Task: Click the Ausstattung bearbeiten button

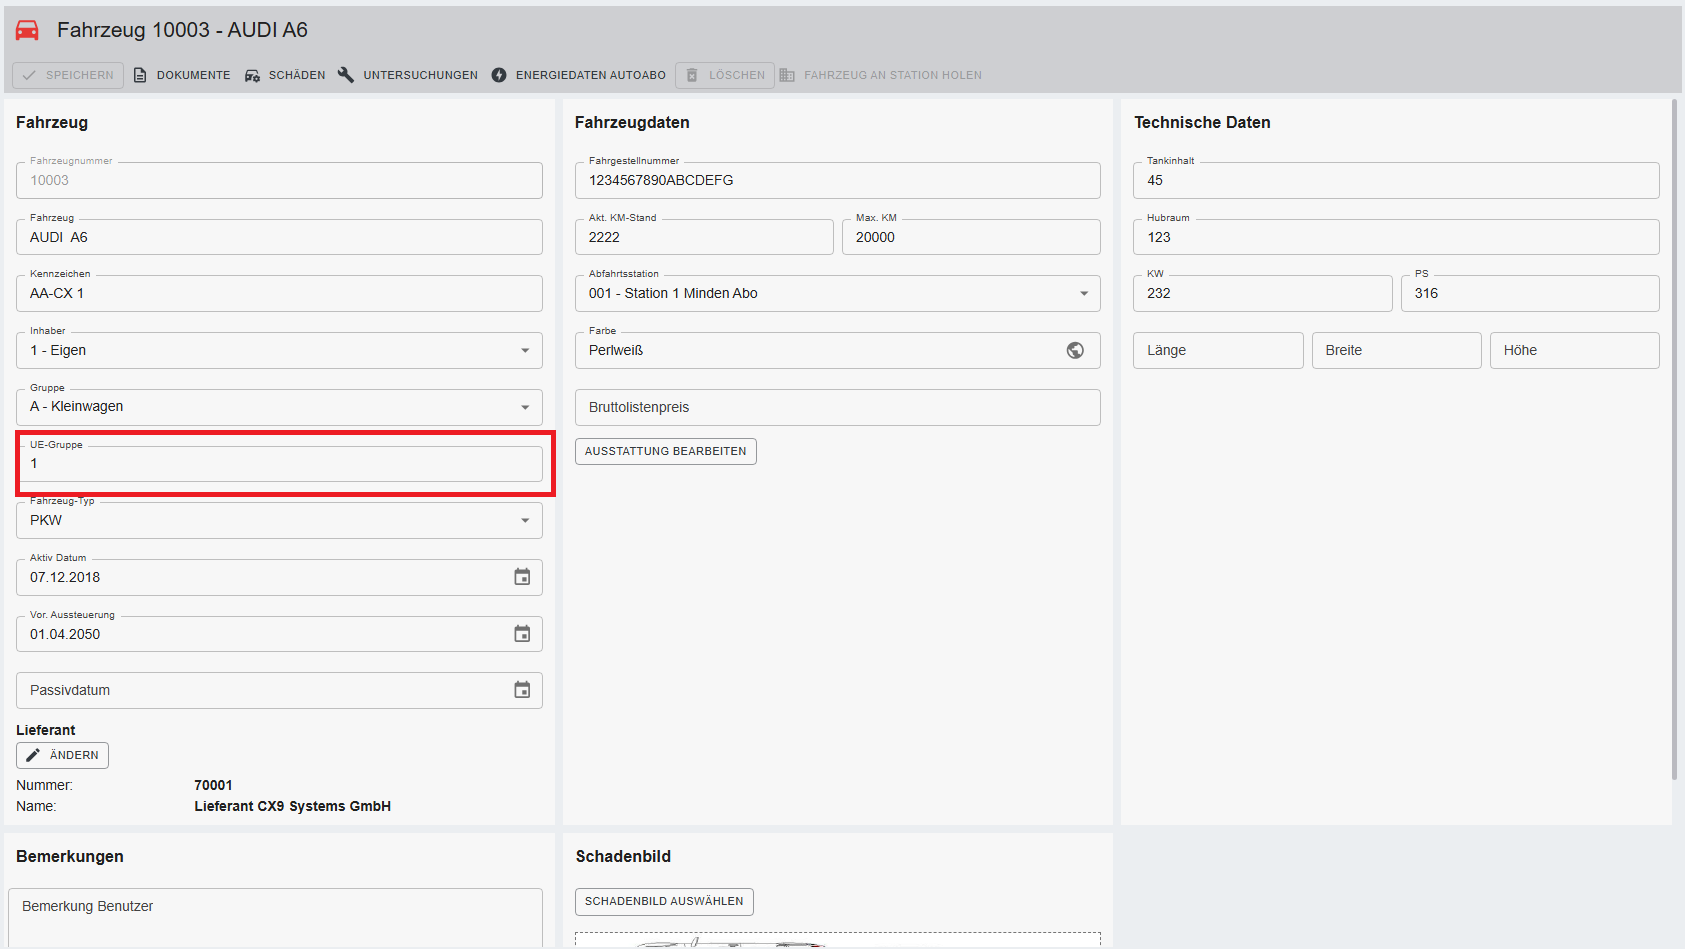Action: [x=665, y=451]
